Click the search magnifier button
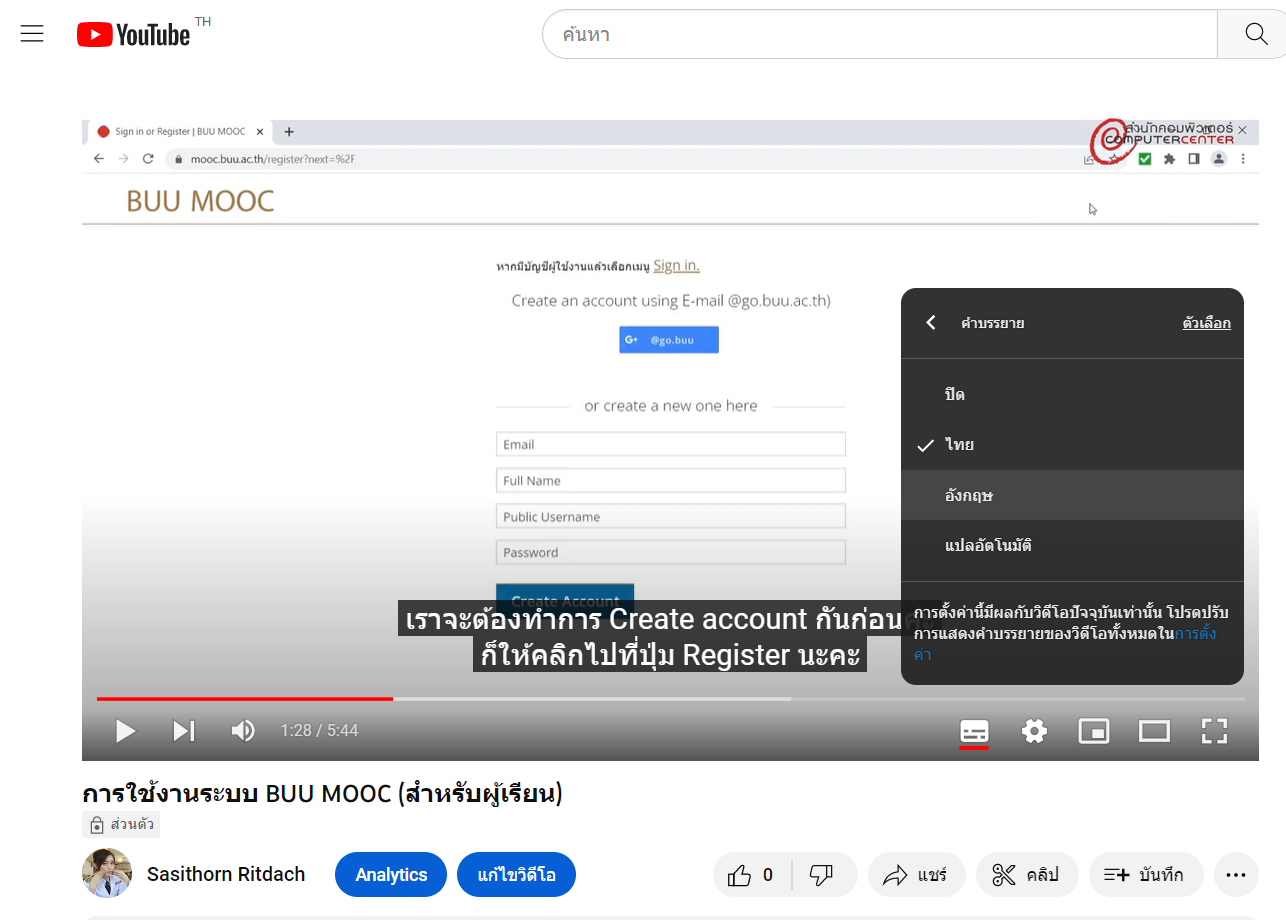The width and height of the screenshot is (1286, 920). [x=1256, y=34]
